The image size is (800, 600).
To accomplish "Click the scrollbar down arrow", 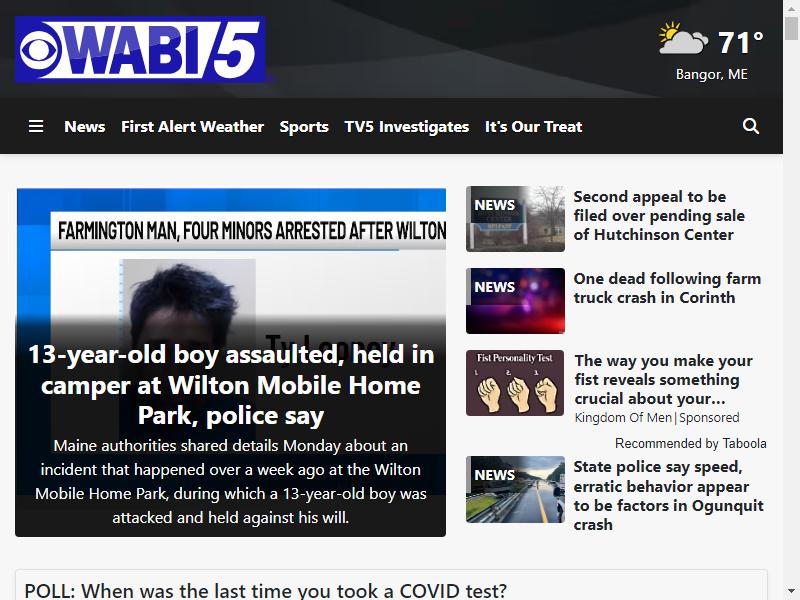I will click(x=791, y=592).
